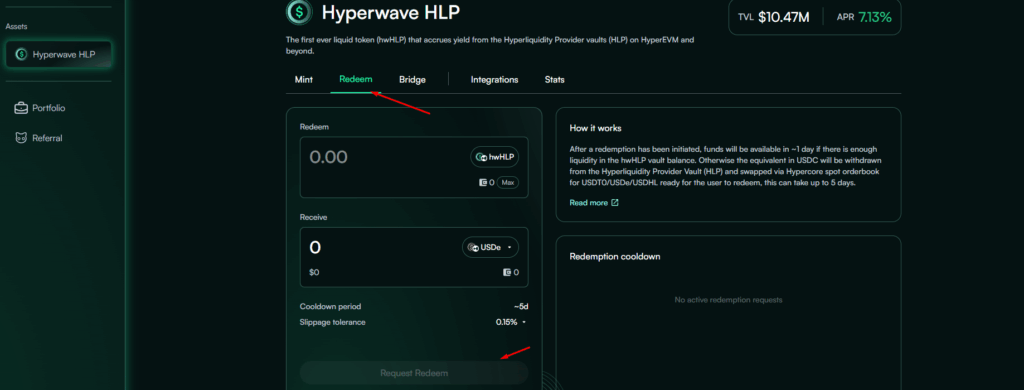
Task: Click the APR 7.13% value
Action: click(x=875, y=18)
